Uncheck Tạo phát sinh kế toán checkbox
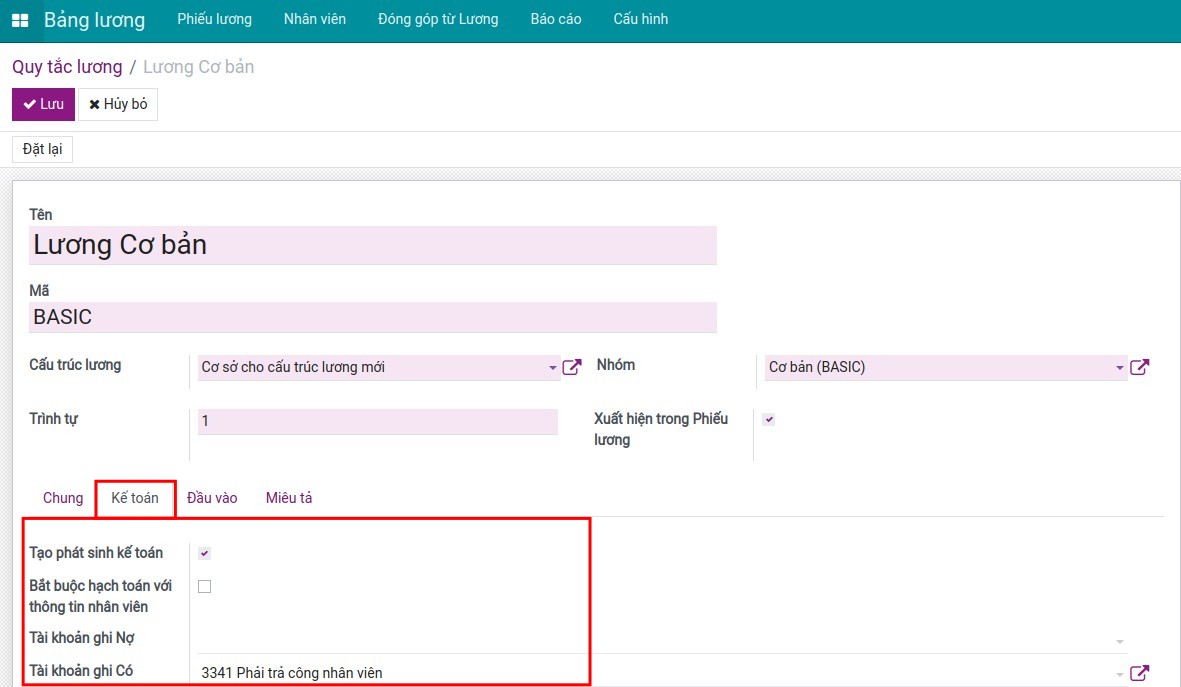Screen dimensions: 1181x687 (204, 553)
